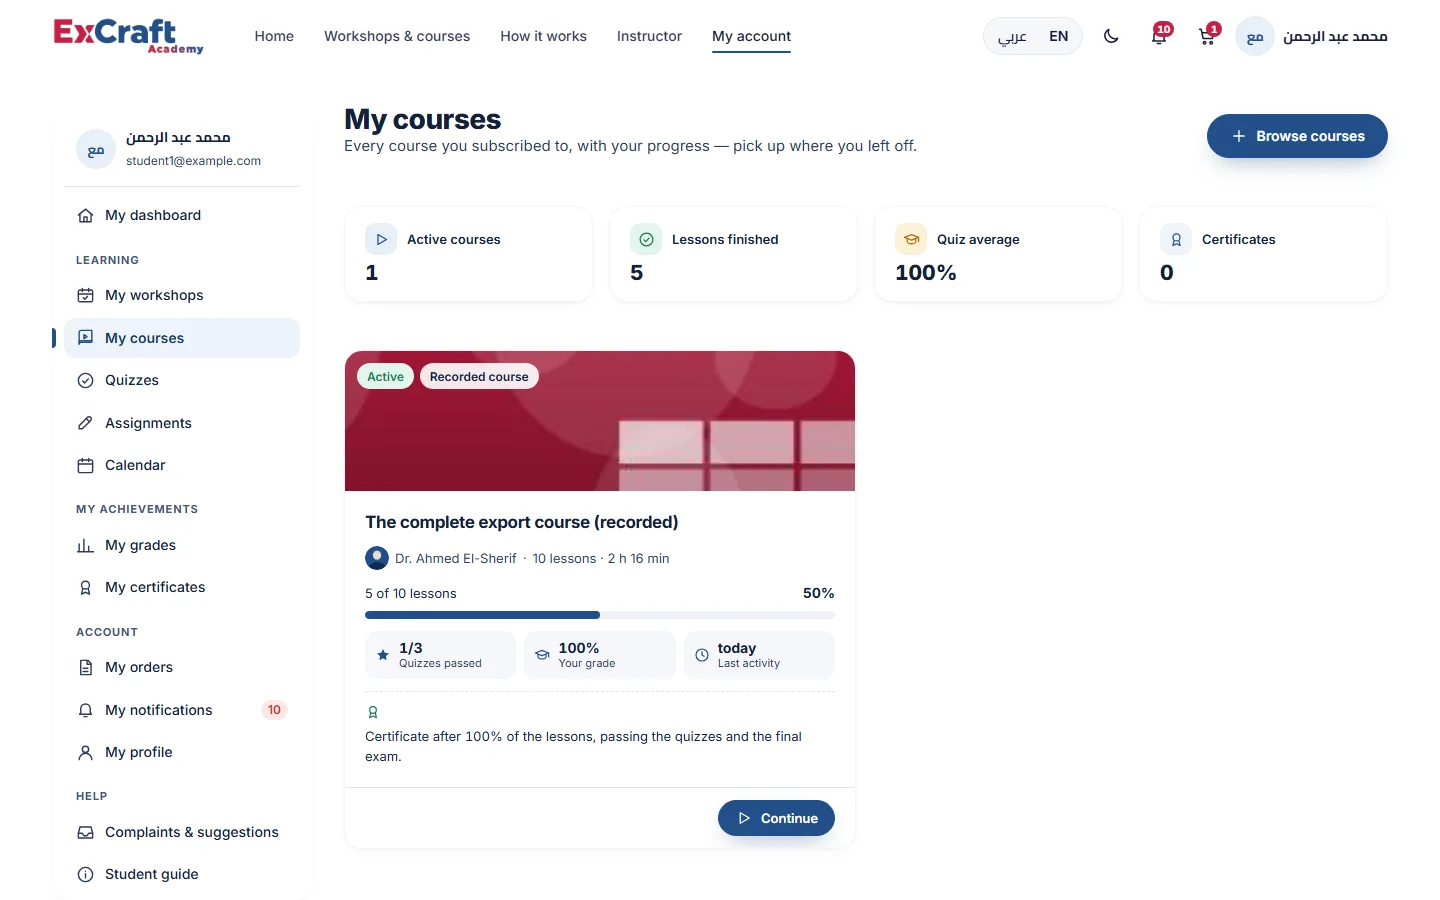Click the Quiz average graduation cap icon
Image resolution: width=1440 pixels, height=900 pixels.
tap(911, 239)
